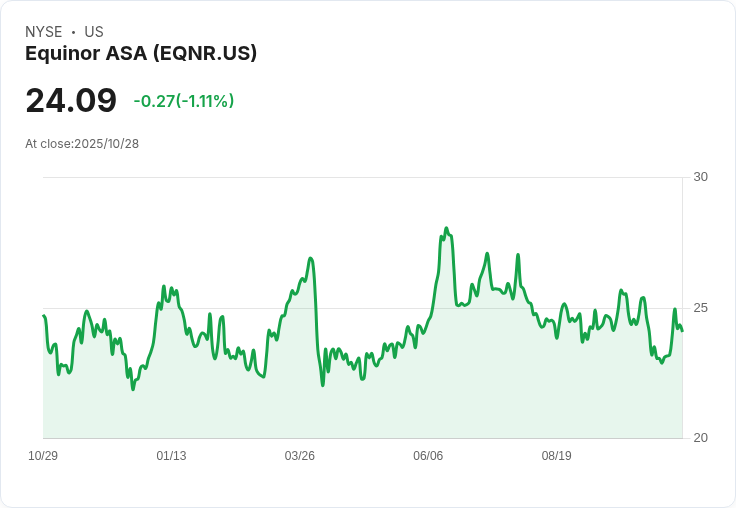The image size is (736, 508).
Task: Click the highest peak of the price line
Action: click(x=446, y=228)
